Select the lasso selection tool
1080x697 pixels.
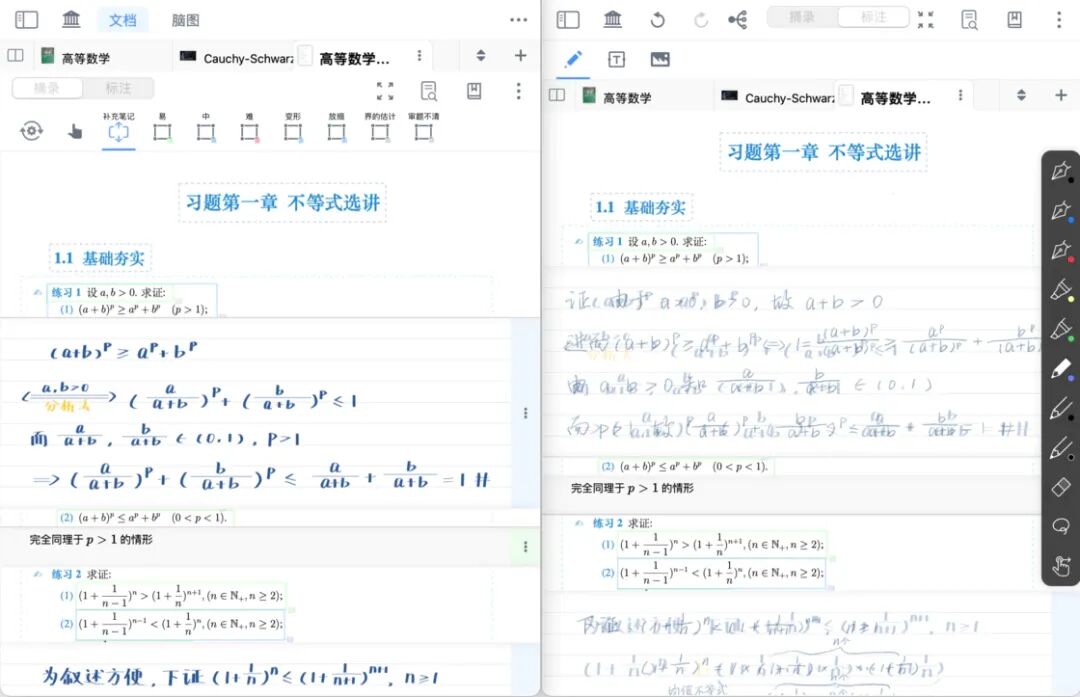[x=1061, y=527]
